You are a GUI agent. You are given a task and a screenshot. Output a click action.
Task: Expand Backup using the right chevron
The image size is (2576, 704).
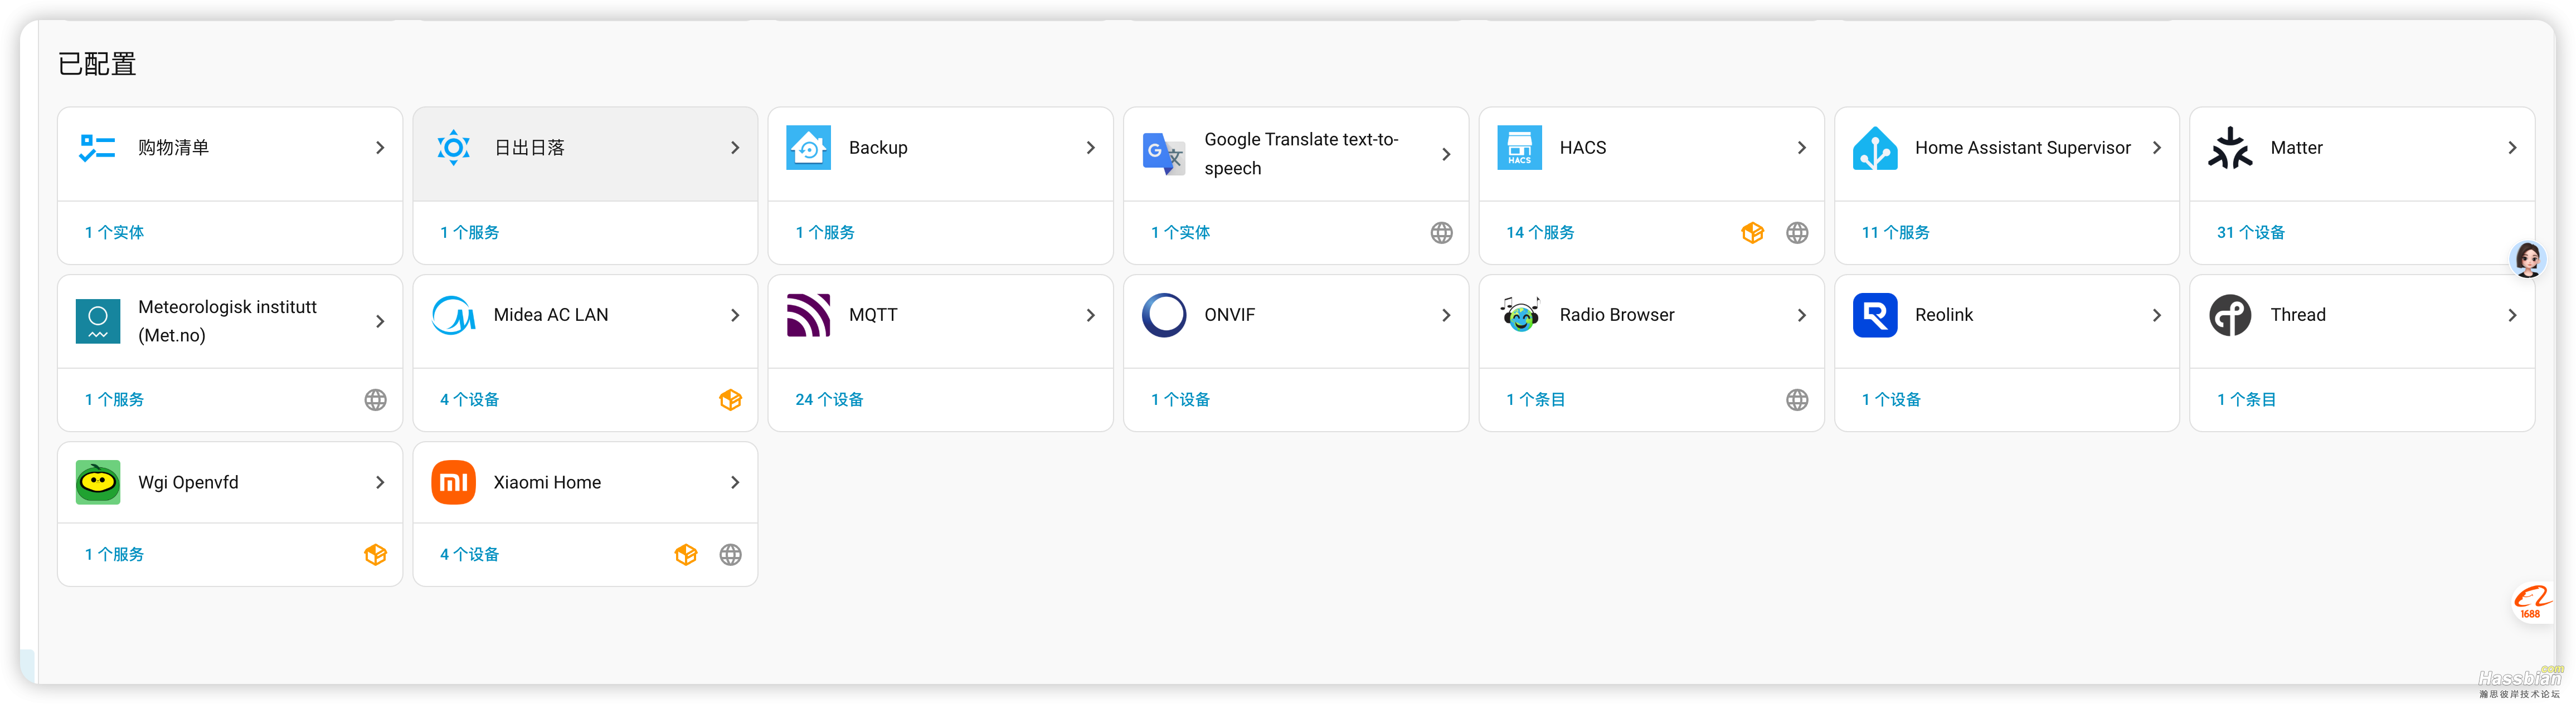(1090, 148)
